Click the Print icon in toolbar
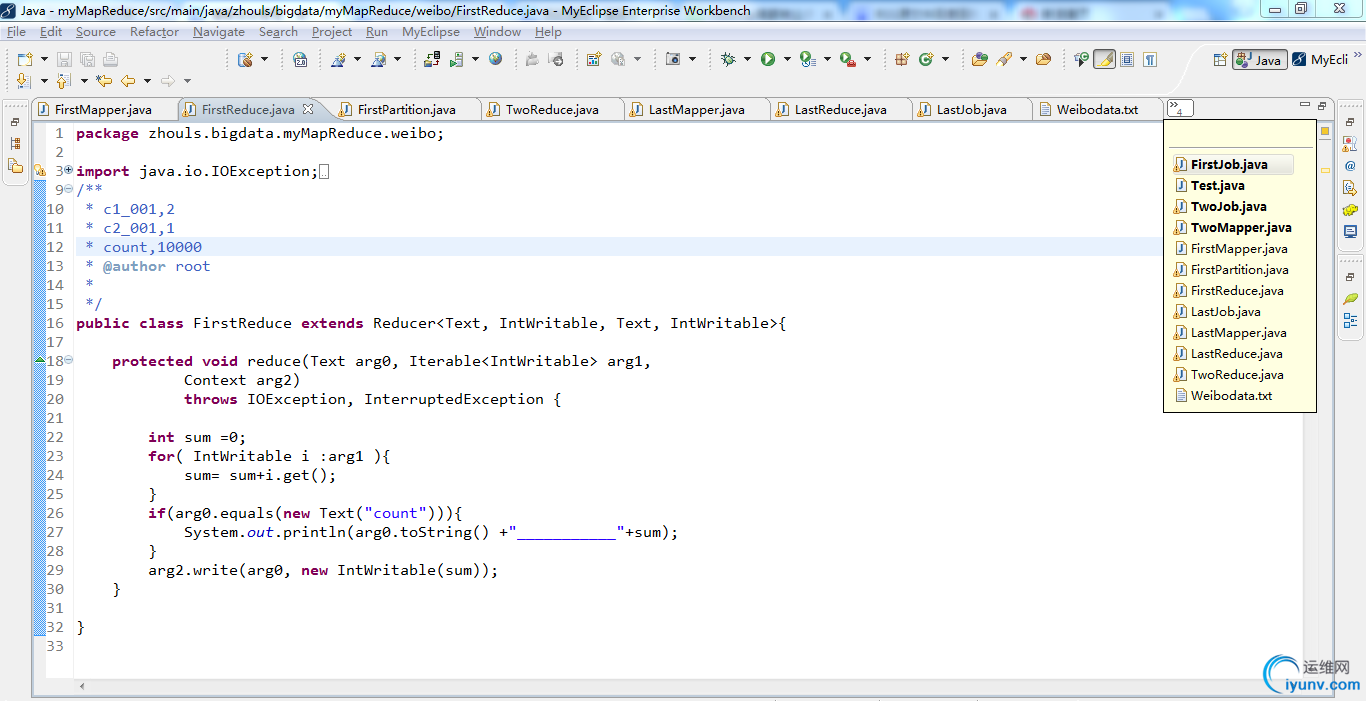This screenshot has height=701, width=1366. [x=110, y=59]
